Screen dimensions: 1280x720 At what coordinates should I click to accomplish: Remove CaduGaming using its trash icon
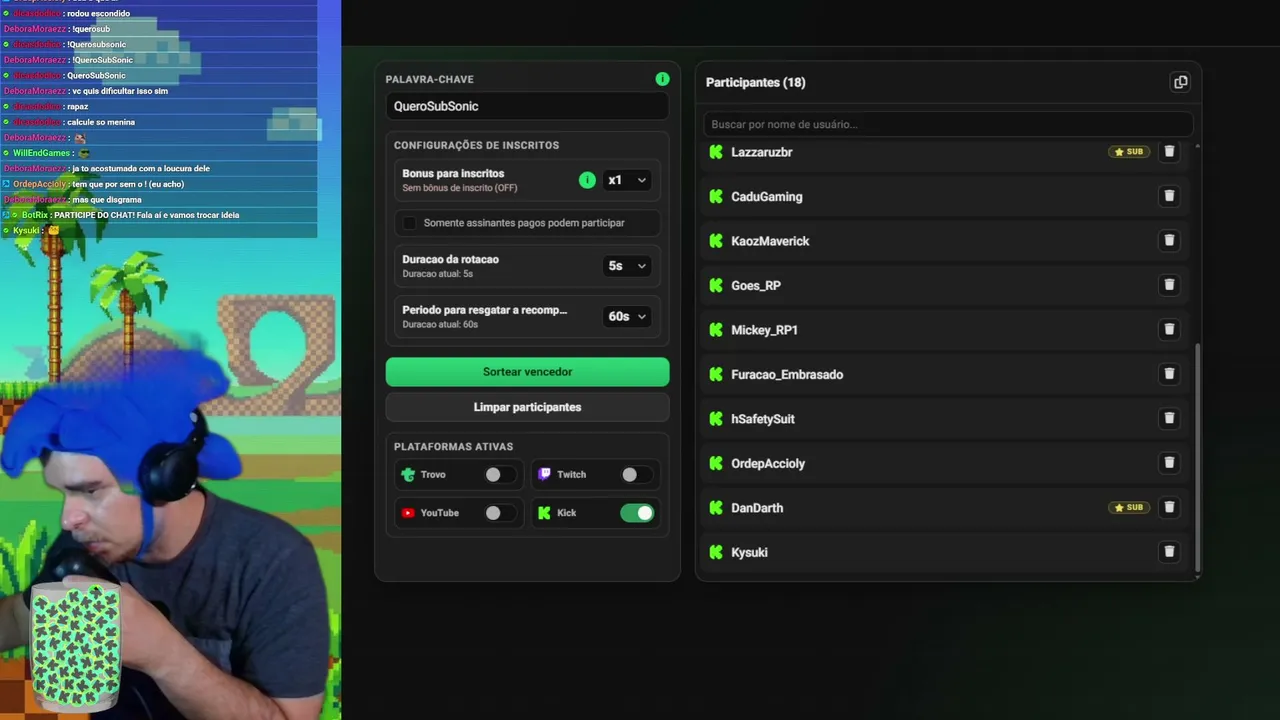coord(1169,196)
